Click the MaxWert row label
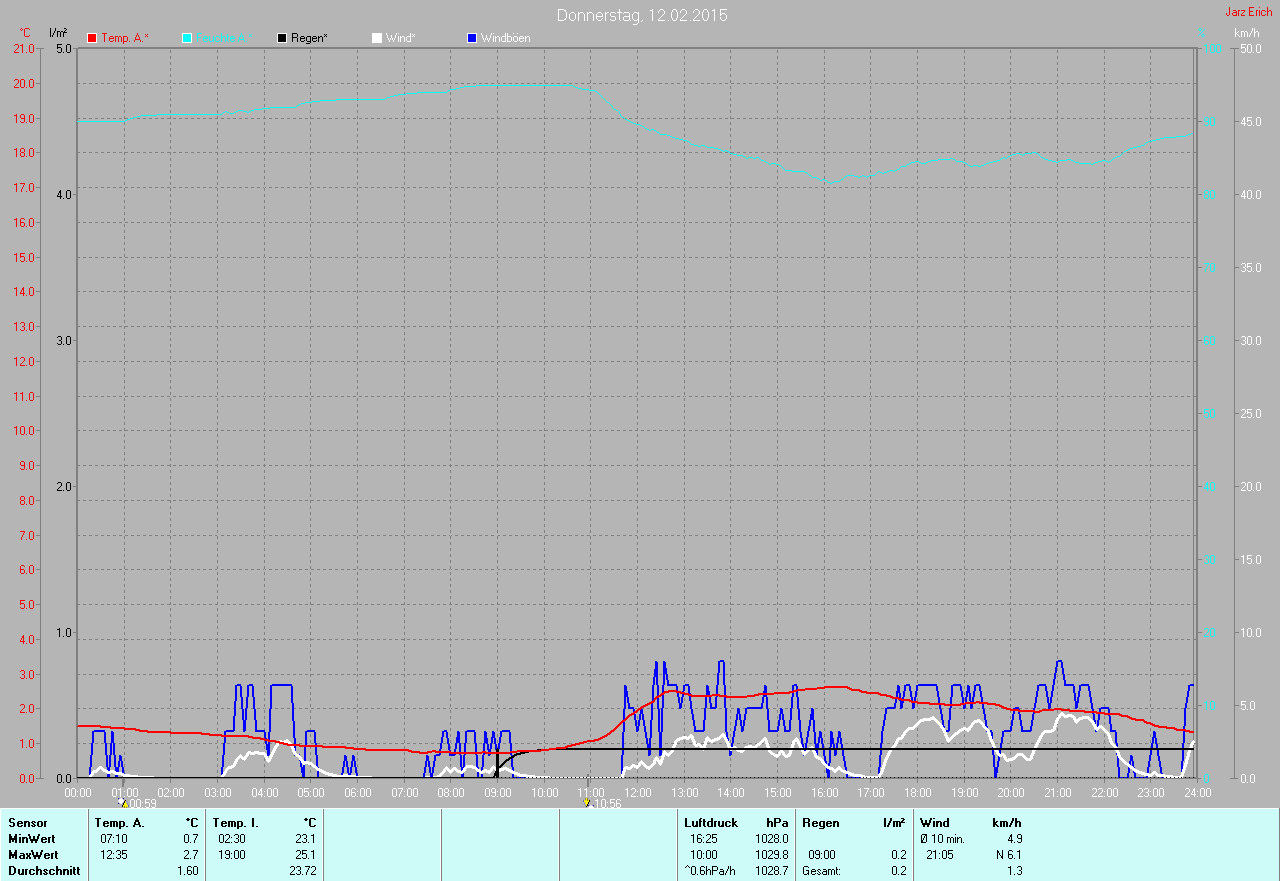Screen dimensions: 1280x881 click(33, 855)
